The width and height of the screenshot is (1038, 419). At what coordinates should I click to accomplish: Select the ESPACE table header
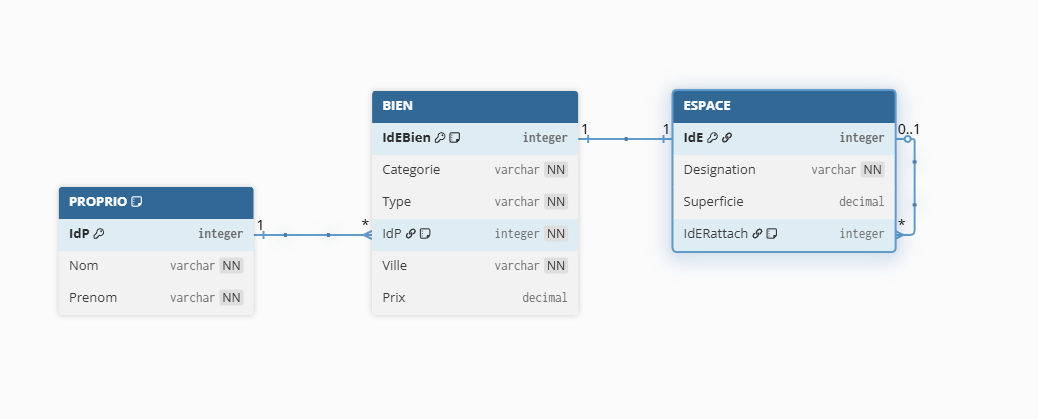[x=784, y=106]
